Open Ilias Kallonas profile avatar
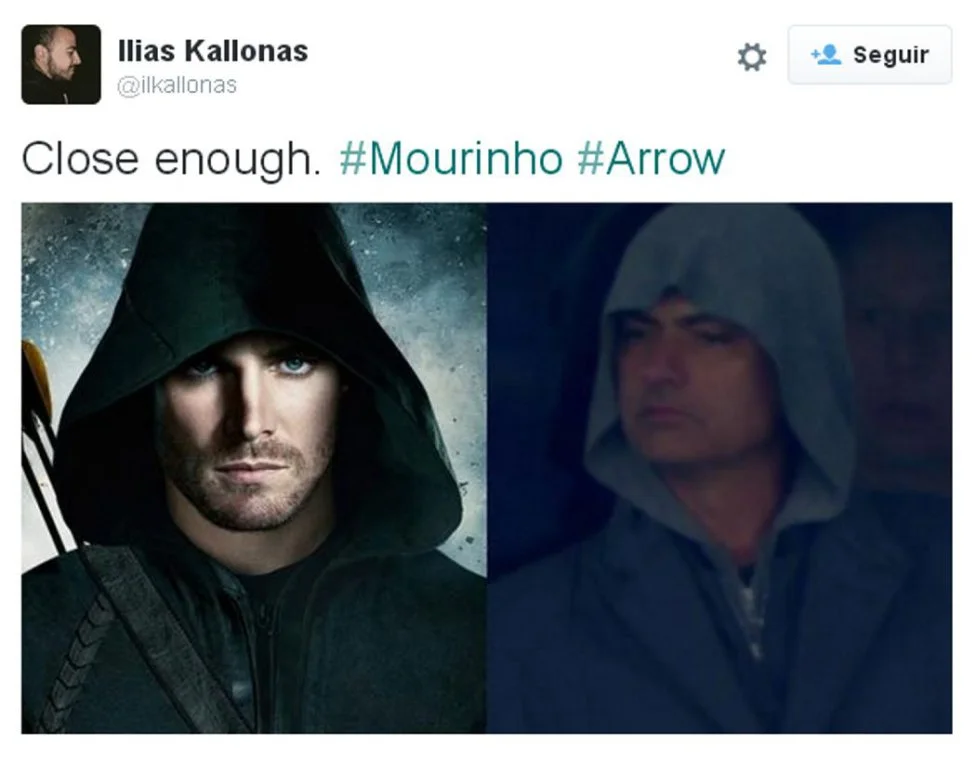The height and width of the screenshot is (758, 976). (x=61, y=64)
